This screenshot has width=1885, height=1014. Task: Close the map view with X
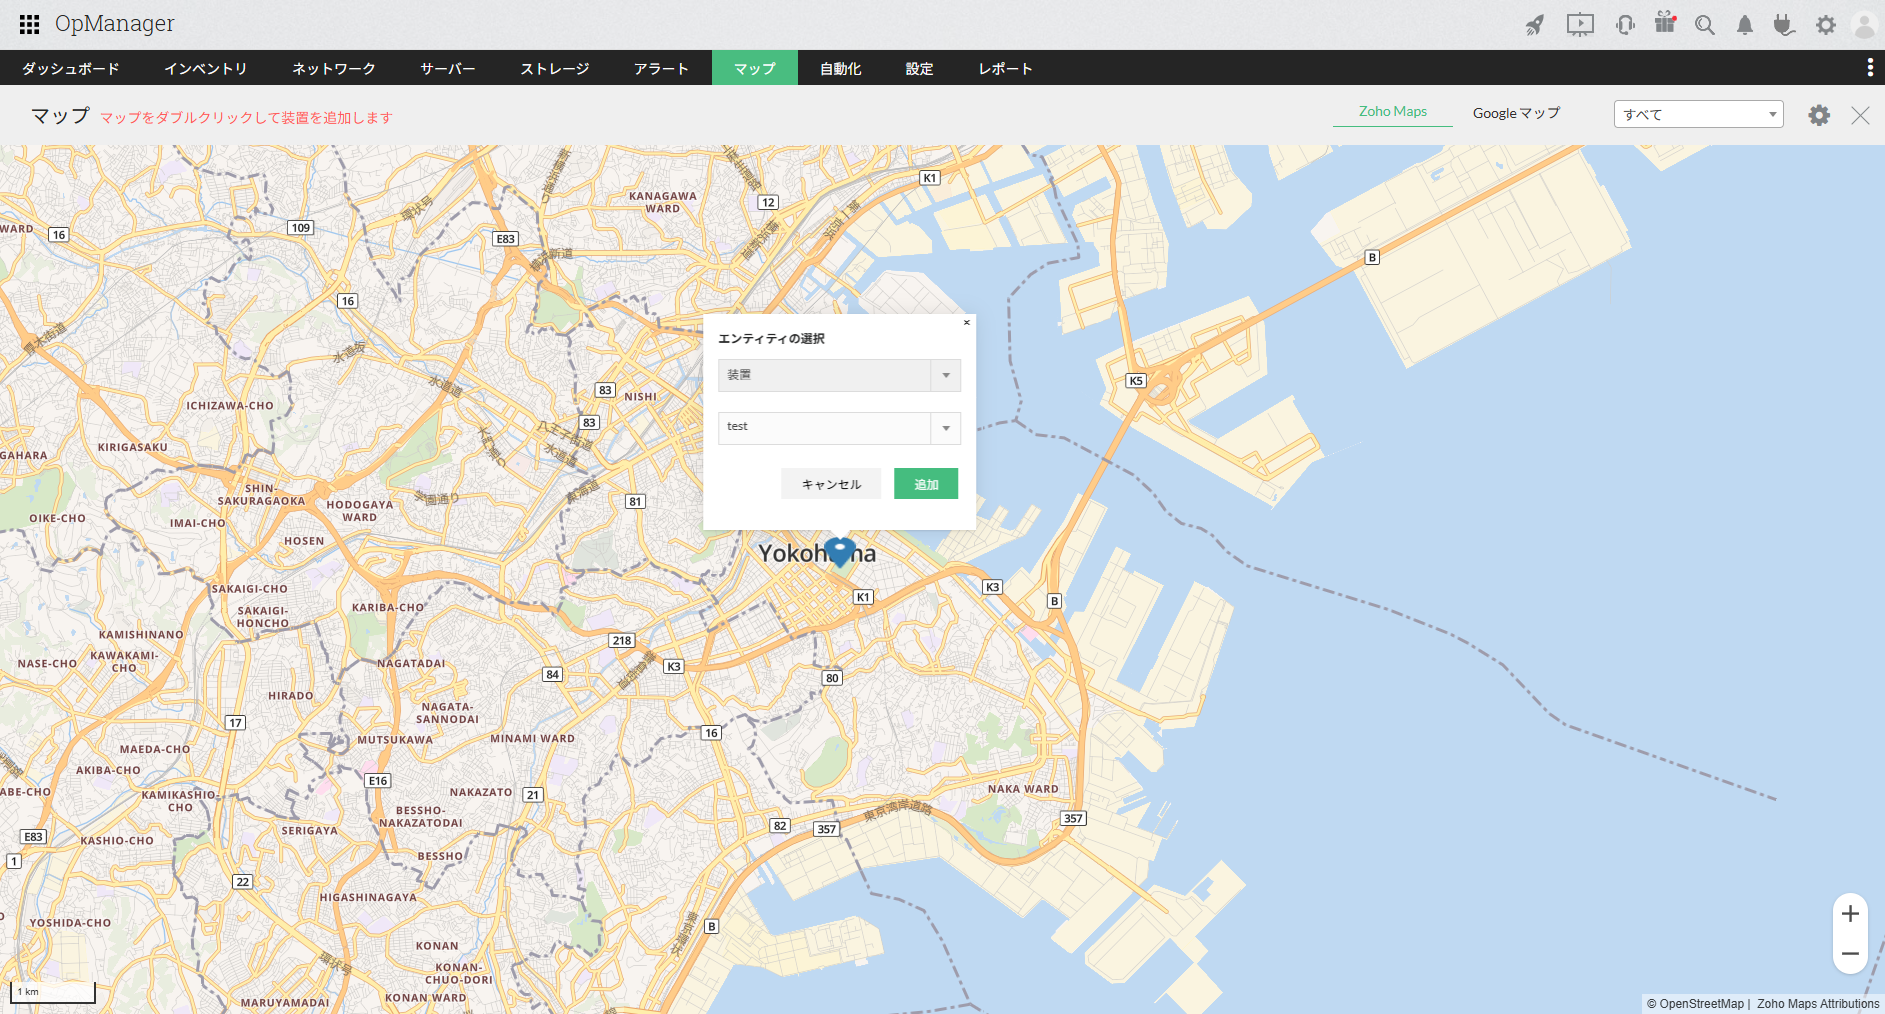tap(1860, 115)
